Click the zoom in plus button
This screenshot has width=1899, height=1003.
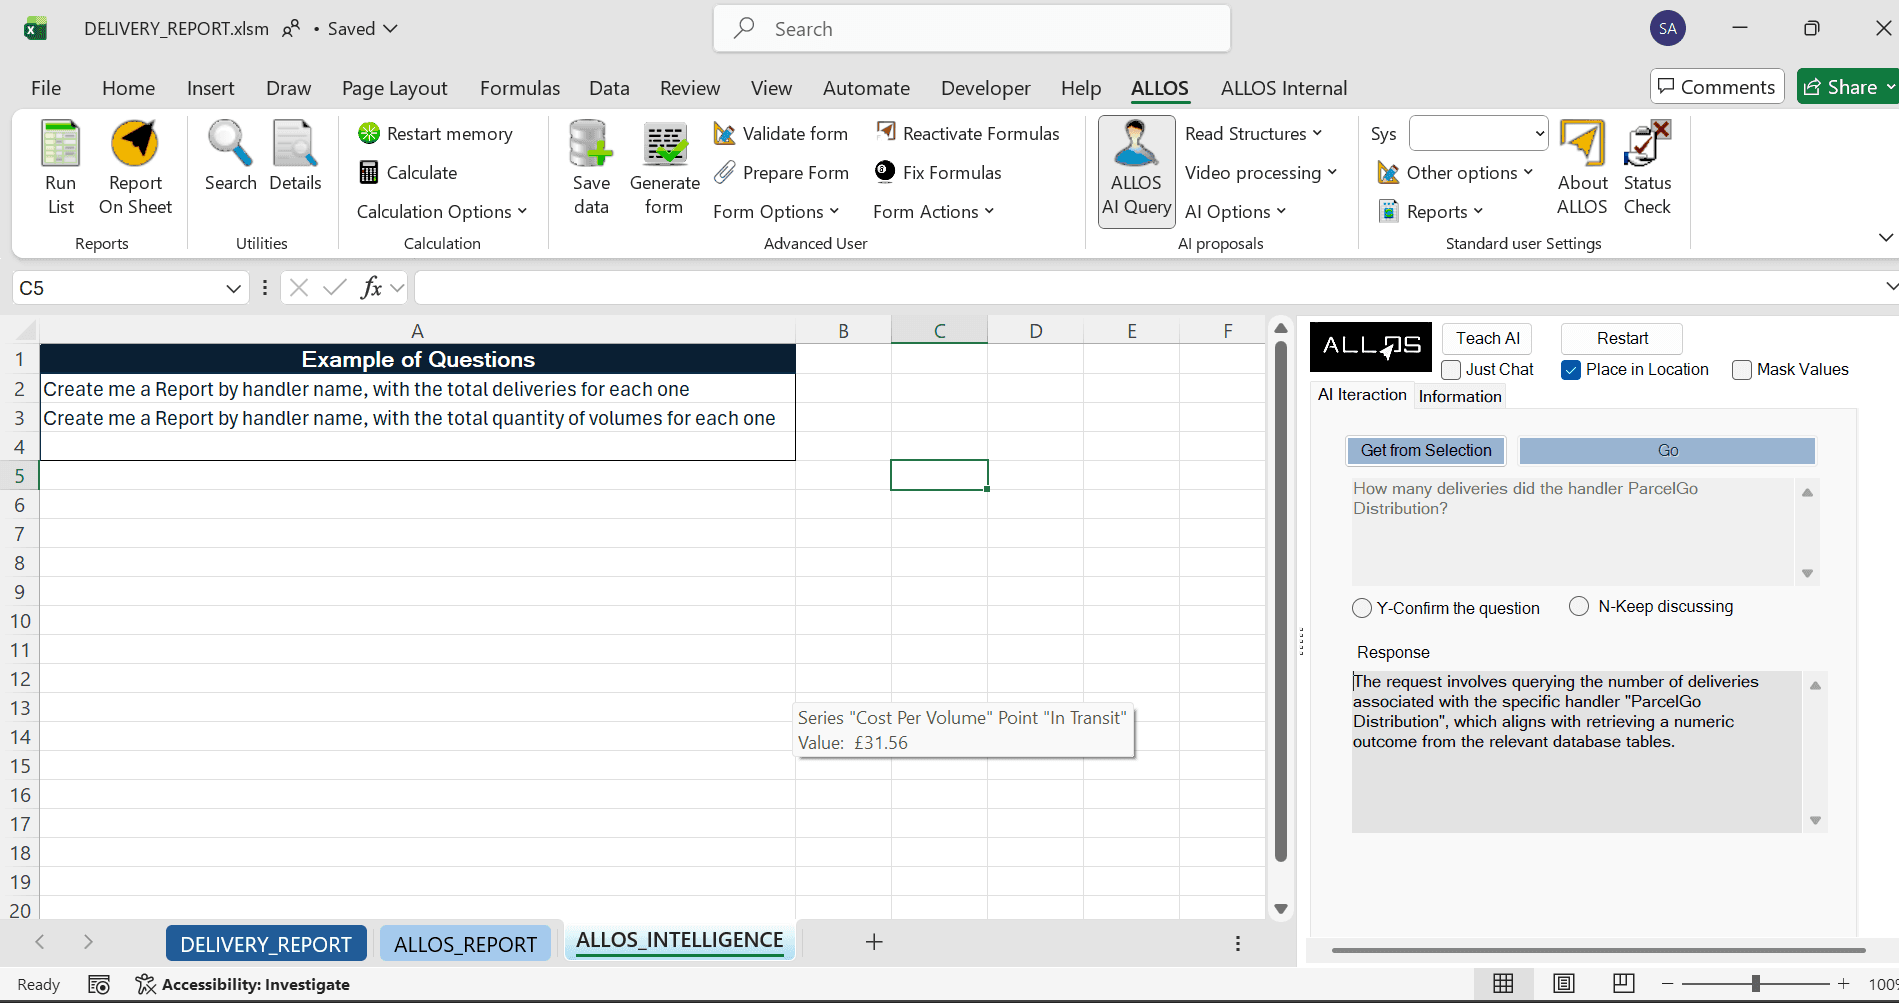pos(1844,984)
